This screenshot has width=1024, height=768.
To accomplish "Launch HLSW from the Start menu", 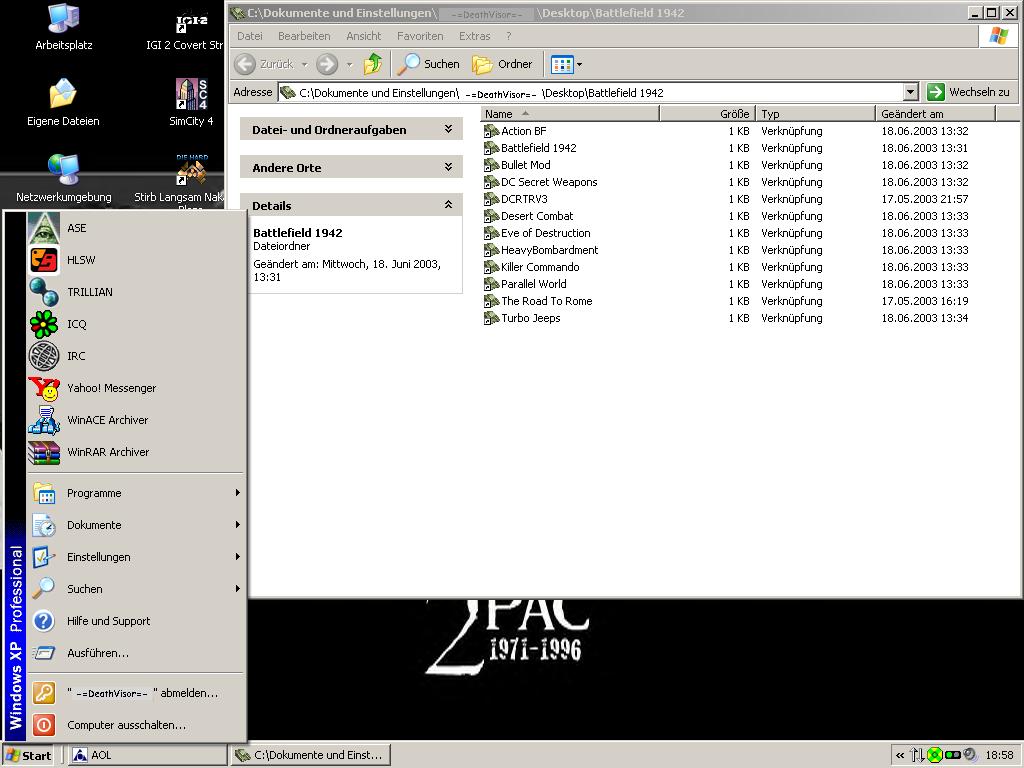I will (136, 260).
